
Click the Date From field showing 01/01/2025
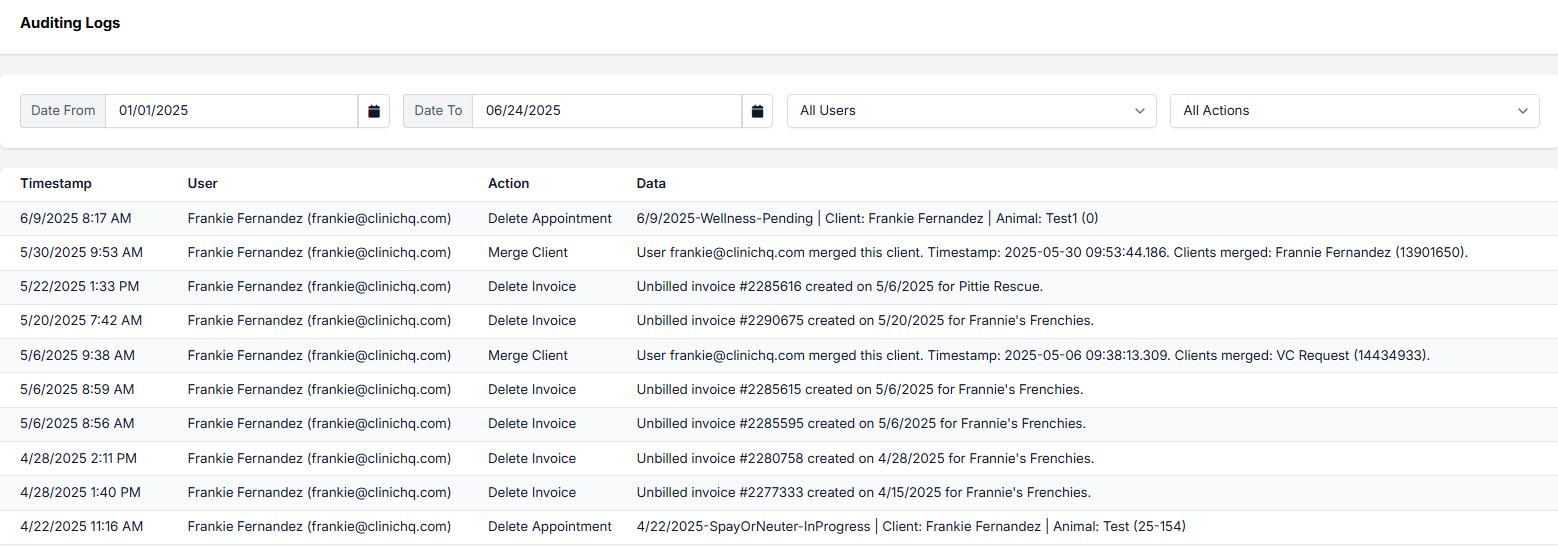coord(231,111)
